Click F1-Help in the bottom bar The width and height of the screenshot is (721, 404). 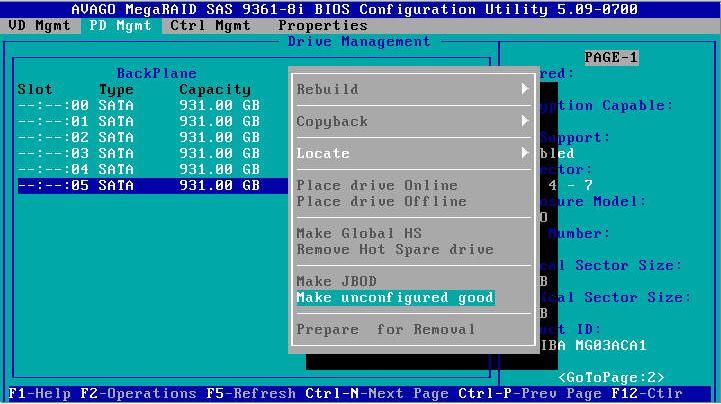[x=39, y=394]
